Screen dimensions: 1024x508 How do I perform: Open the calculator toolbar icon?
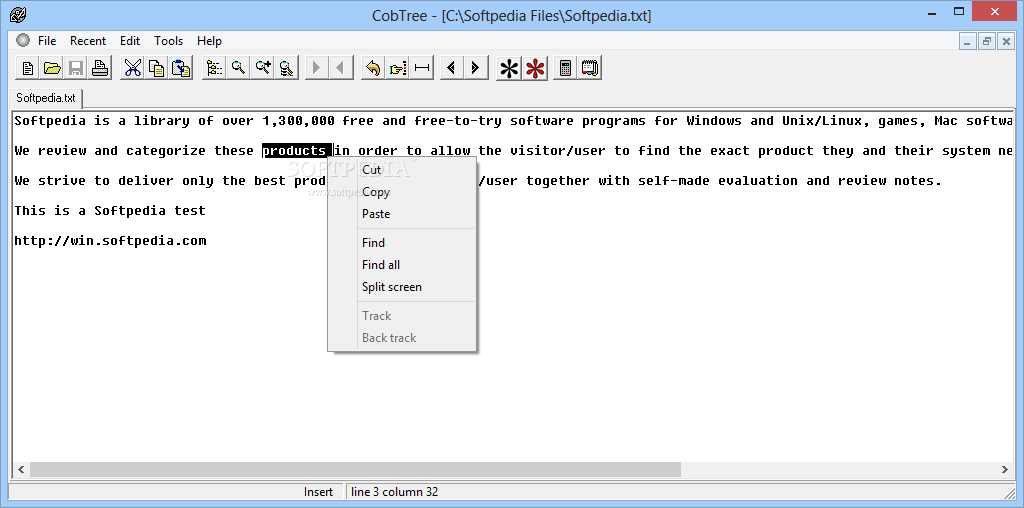tap(566, 68)
